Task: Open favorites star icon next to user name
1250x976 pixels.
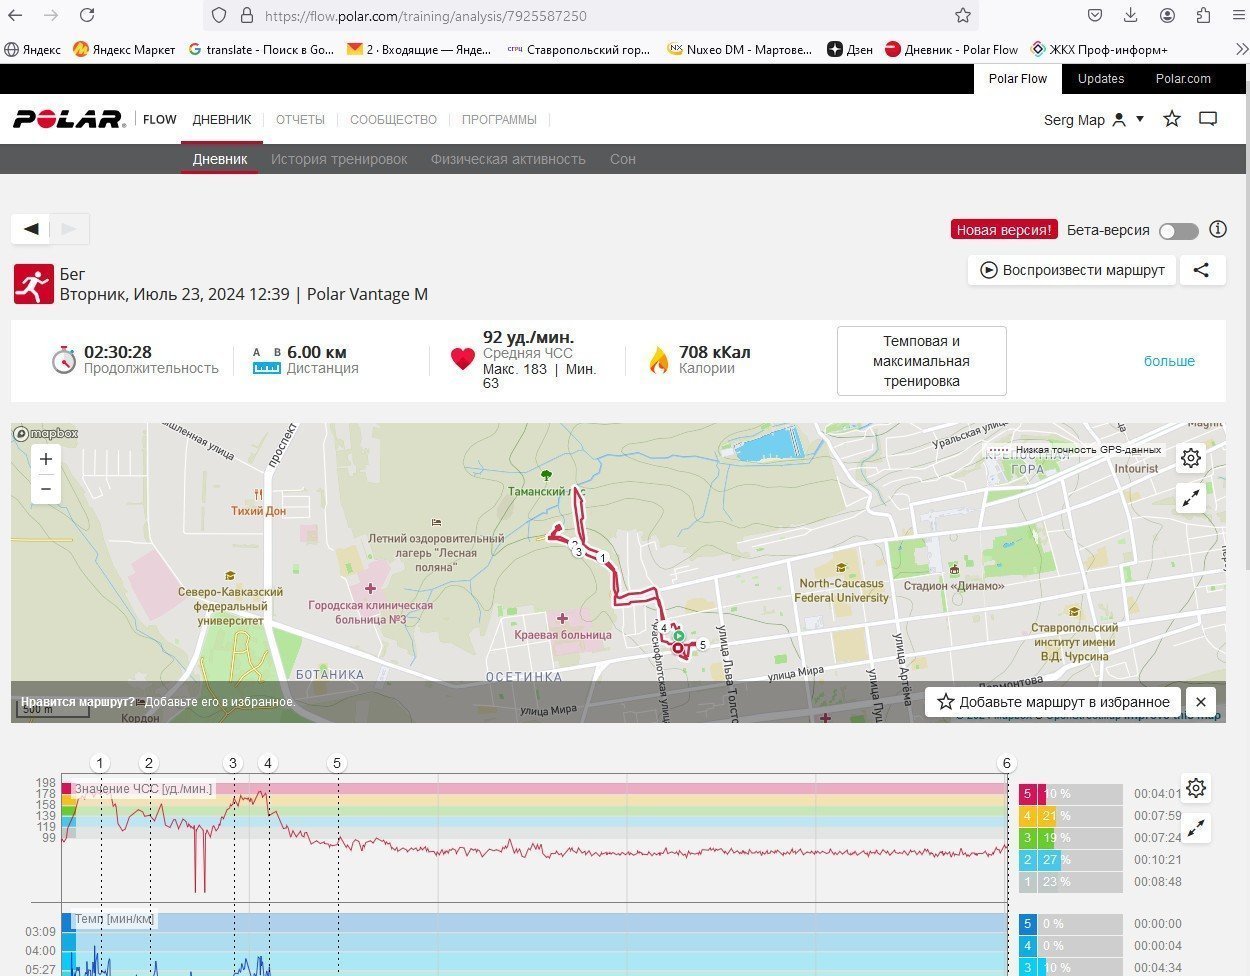Action: [x=1172, y=119]
